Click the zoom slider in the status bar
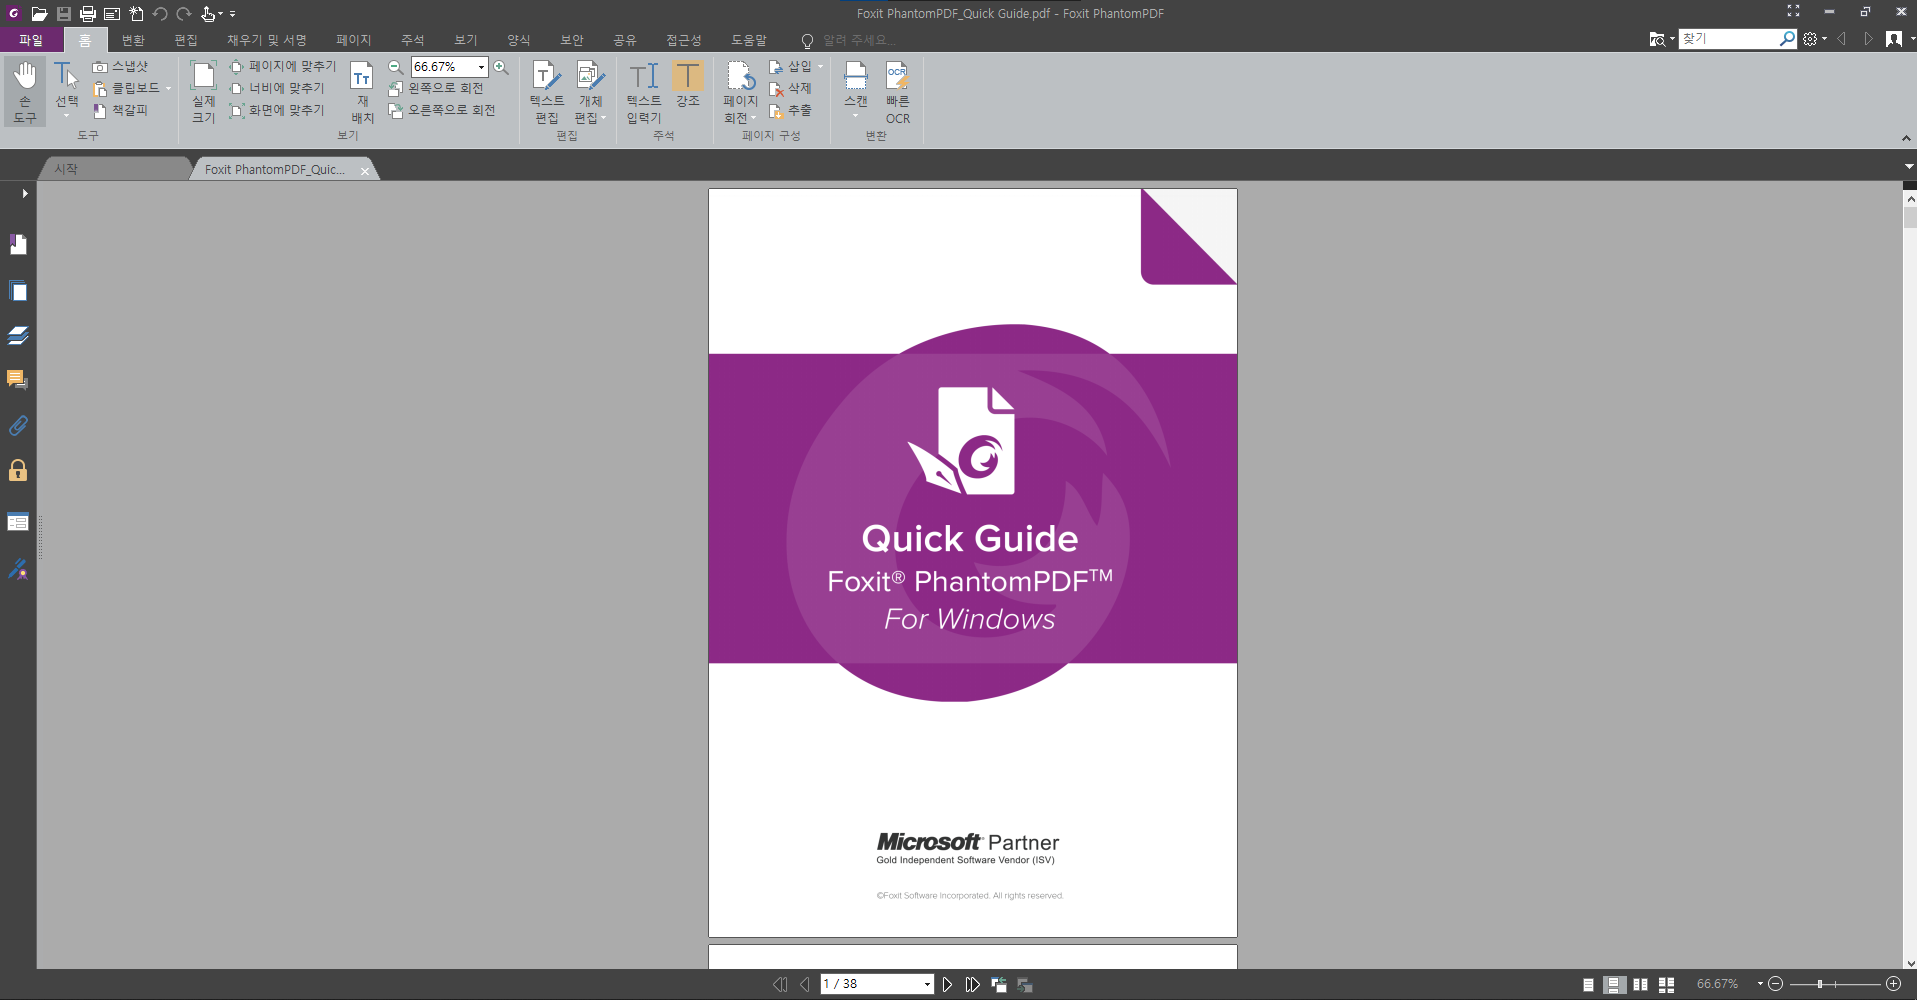Image resolution: width=1917 pixels, height=1000 pixels. tap(1820, 984)
